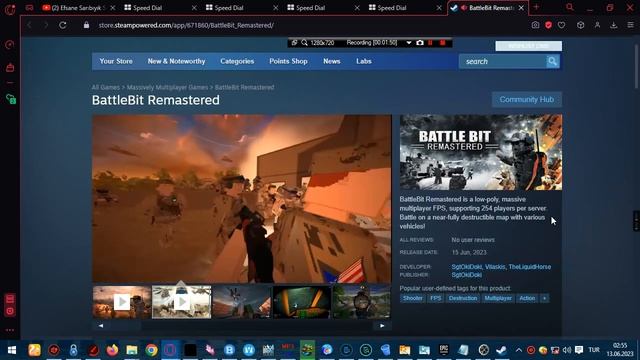Open Google Chrome from the taskbar
Image resolution: width=640 pixels, height=360 pixels.
[151, 350]
